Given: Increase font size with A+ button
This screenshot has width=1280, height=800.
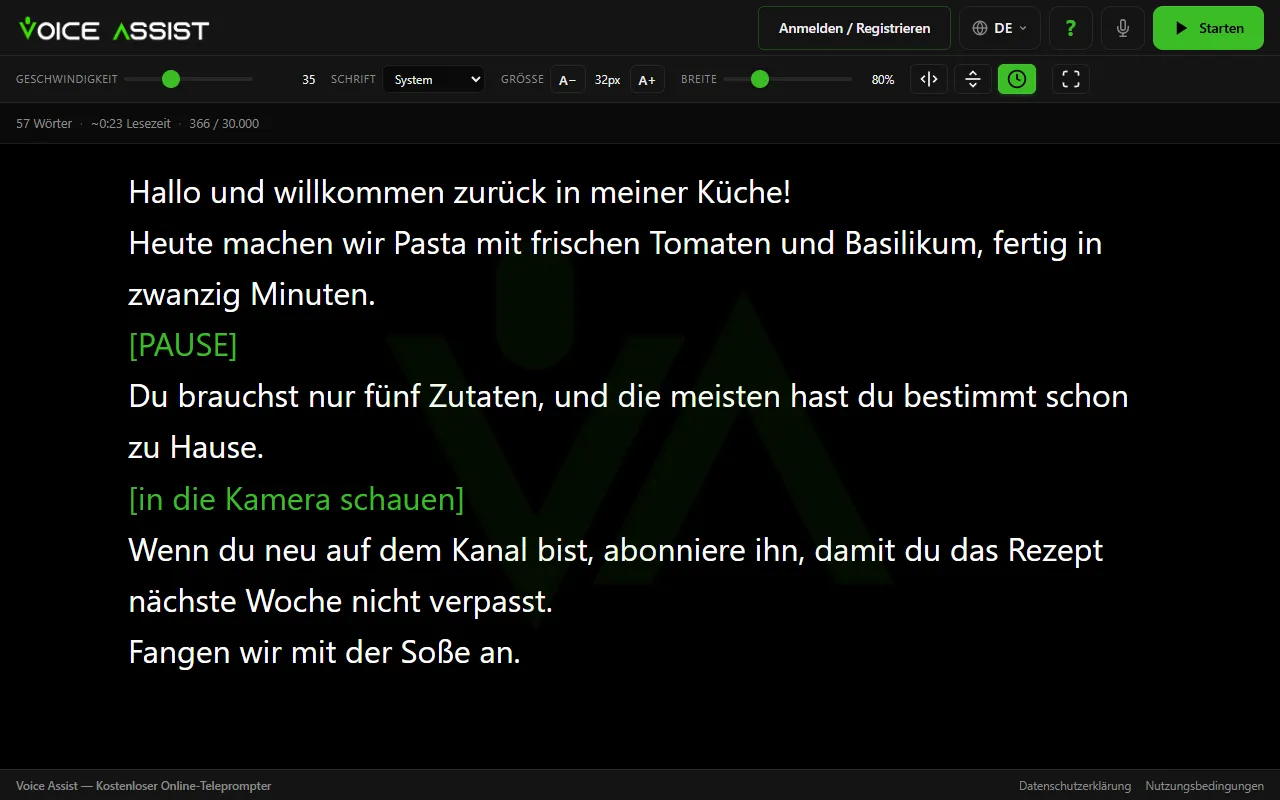Looking at the screenshot, I should (647, 80).
